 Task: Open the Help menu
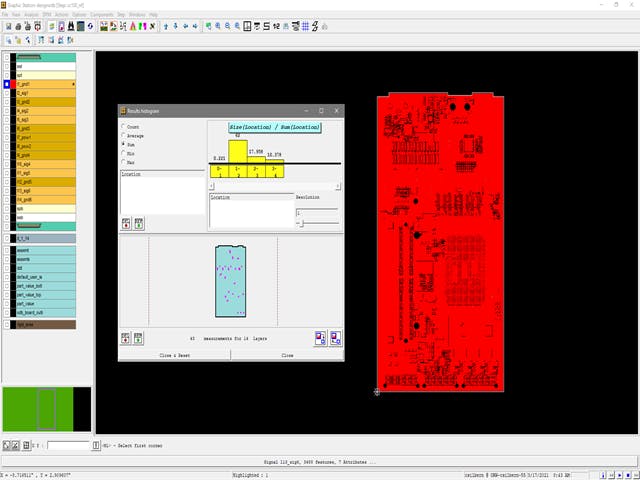click(154, 15)
